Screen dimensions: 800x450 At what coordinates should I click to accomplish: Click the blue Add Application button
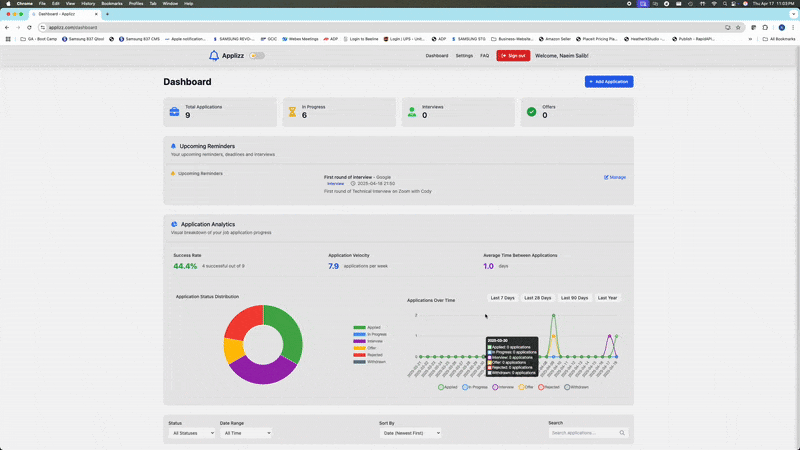coord(609,82)
